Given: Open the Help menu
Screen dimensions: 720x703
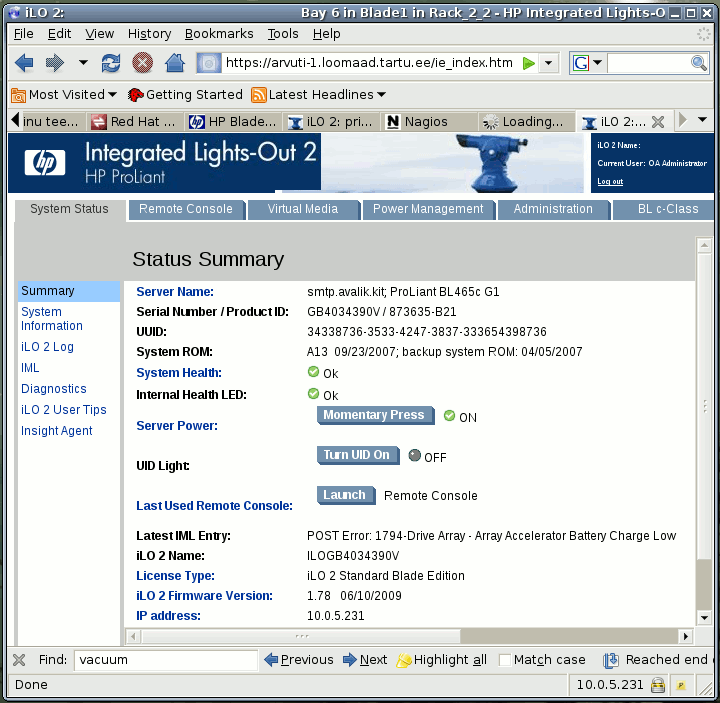Looking at the screenshot, I should [x=326, y=34].
